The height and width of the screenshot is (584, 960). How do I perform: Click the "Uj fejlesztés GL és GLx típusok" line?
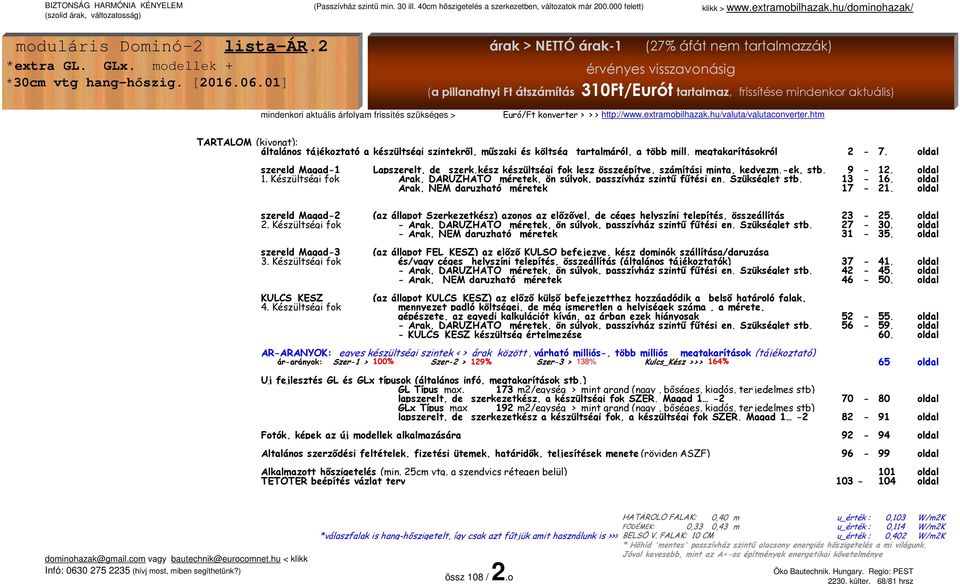point(424,380)
